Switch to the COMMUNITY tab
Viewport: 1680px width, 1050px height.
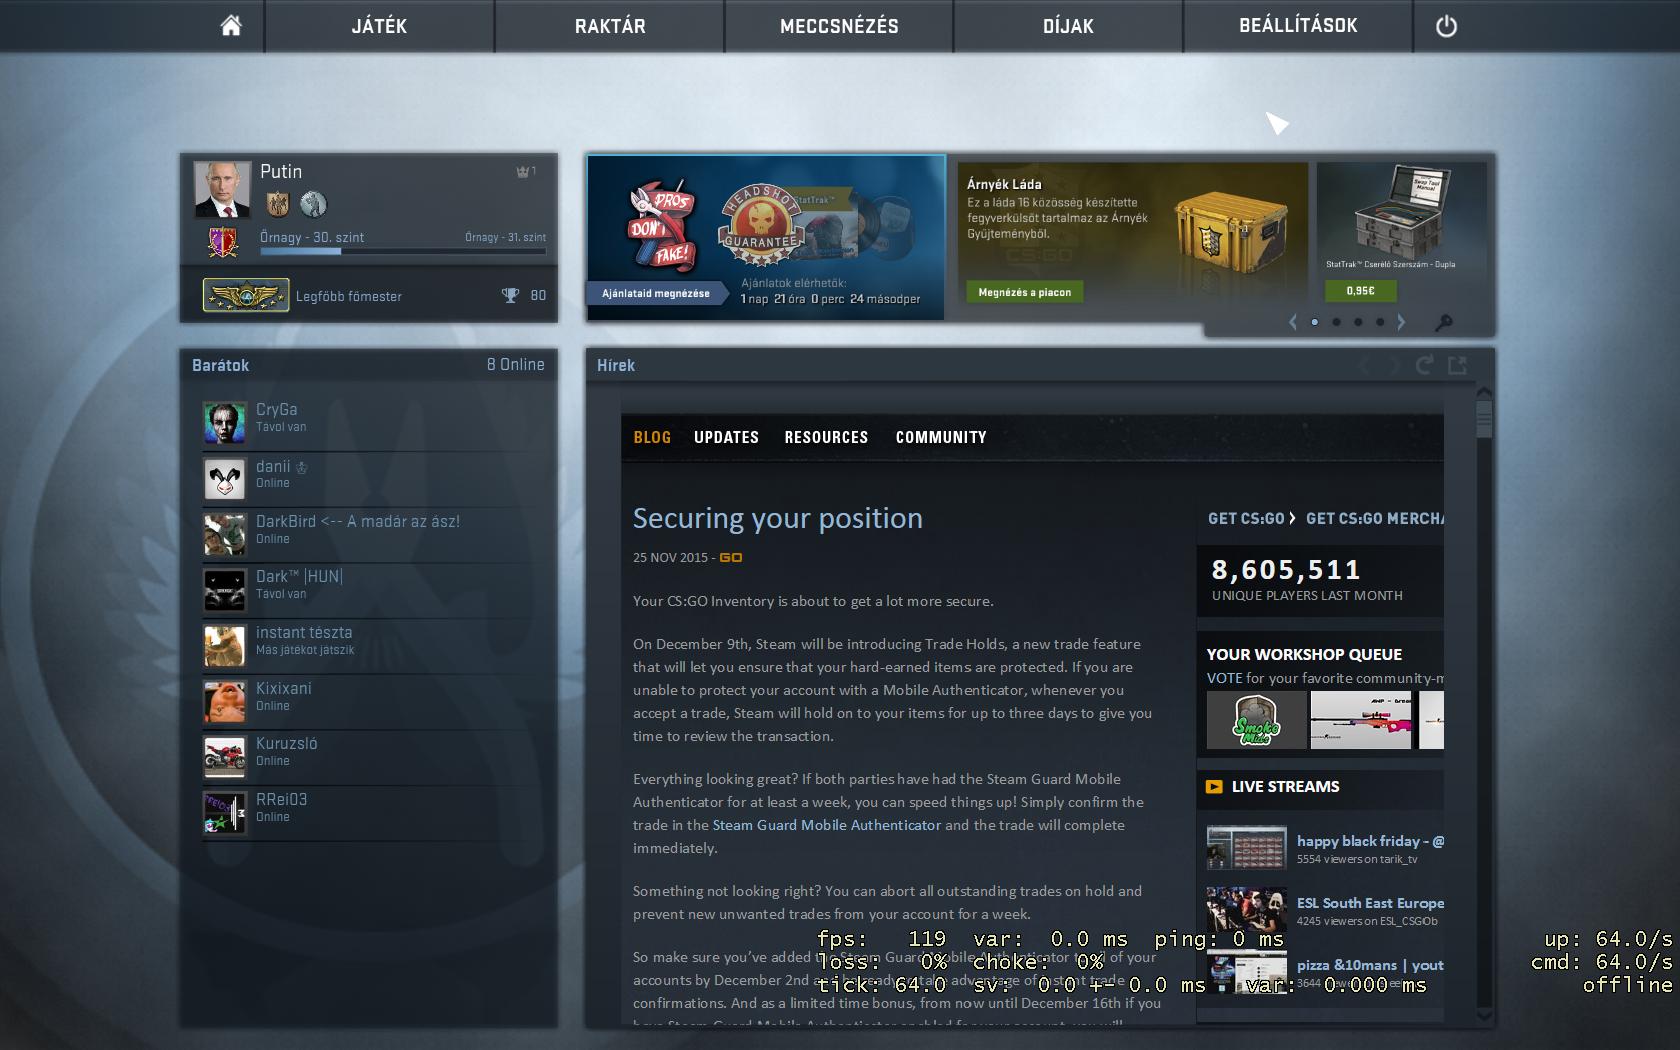coord(941,437)
